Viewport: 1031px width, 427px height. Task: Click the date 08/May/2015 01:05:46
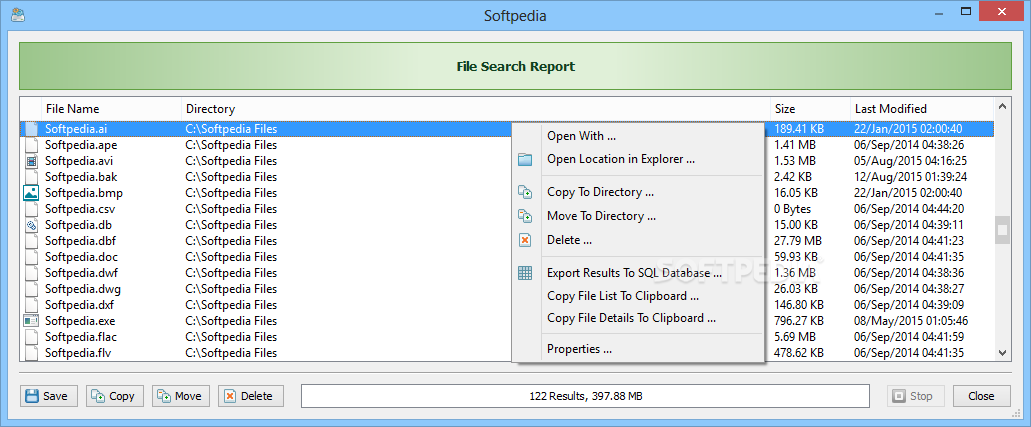pyautogui.click(x=911, y=321)
